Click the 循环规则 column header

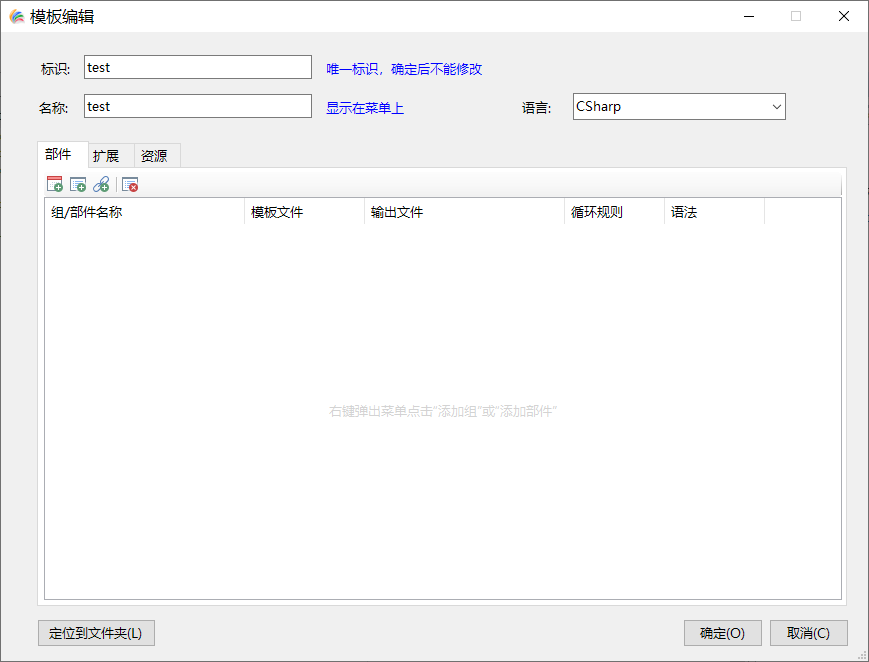point(615,212)
